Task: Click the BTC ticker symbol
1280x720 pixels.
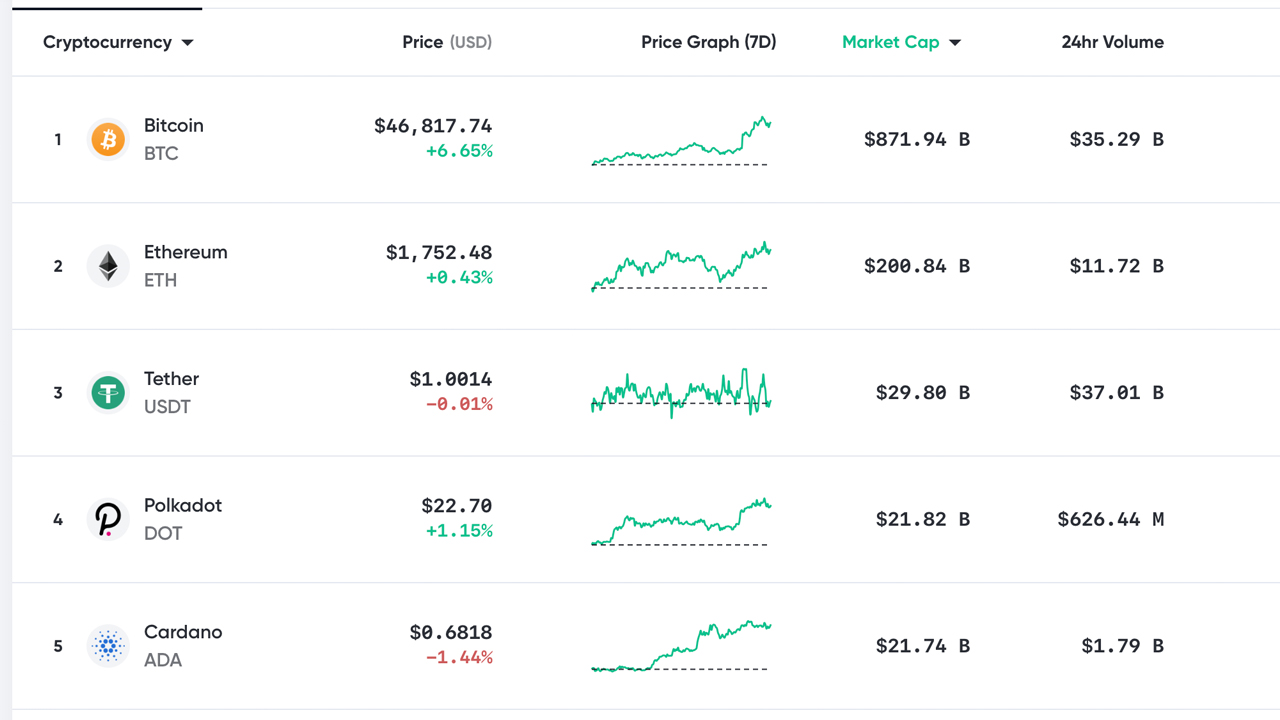Action: tap(161, 153)
